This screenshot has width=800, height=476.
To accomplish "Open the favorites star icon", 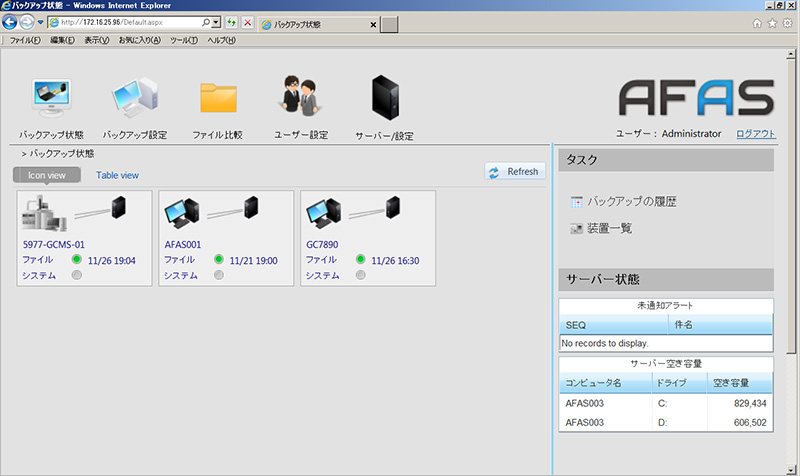I will pos(772,23).
